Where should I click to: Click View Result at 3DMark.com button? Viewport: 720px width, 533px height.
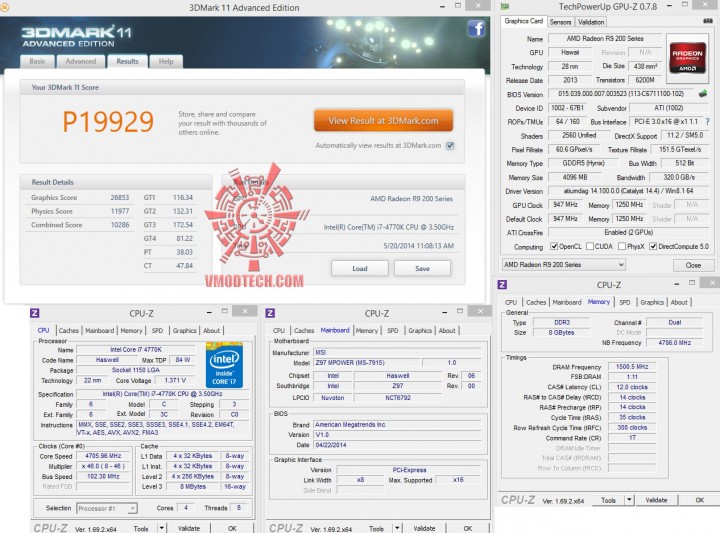(383, 121)
